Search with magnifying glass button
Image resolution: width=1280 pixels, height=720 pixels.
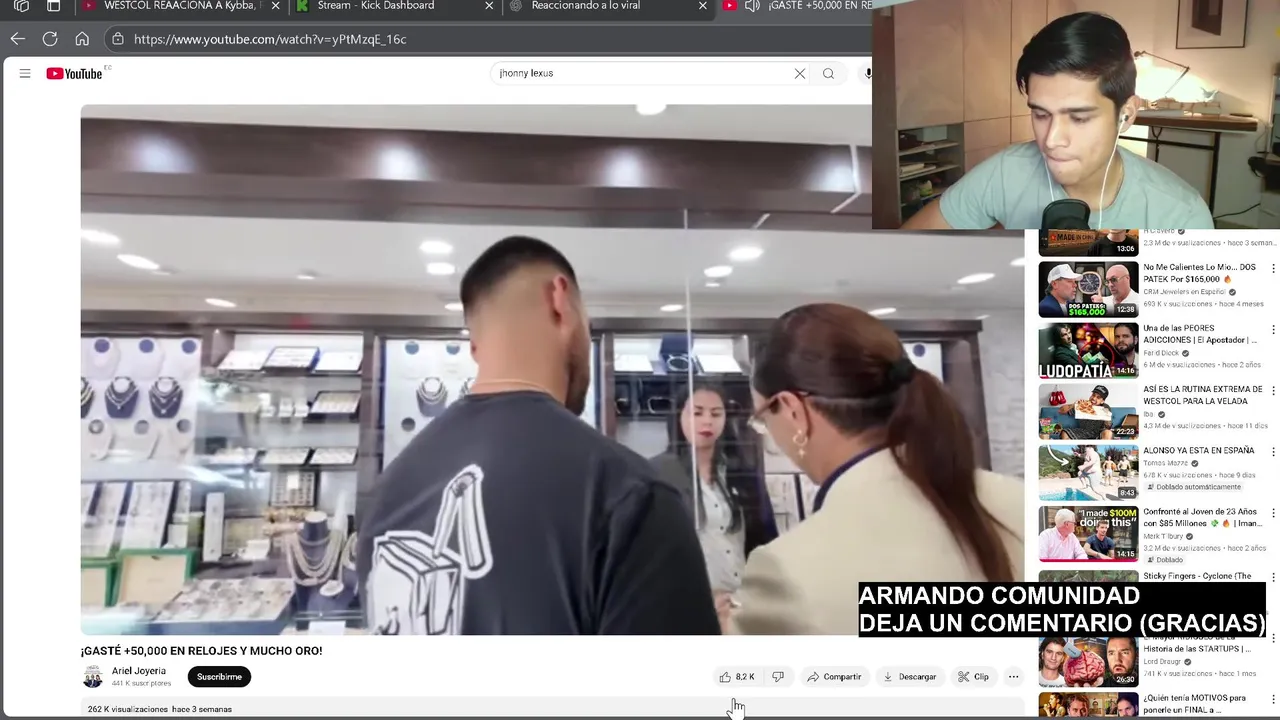coord(828,73)
